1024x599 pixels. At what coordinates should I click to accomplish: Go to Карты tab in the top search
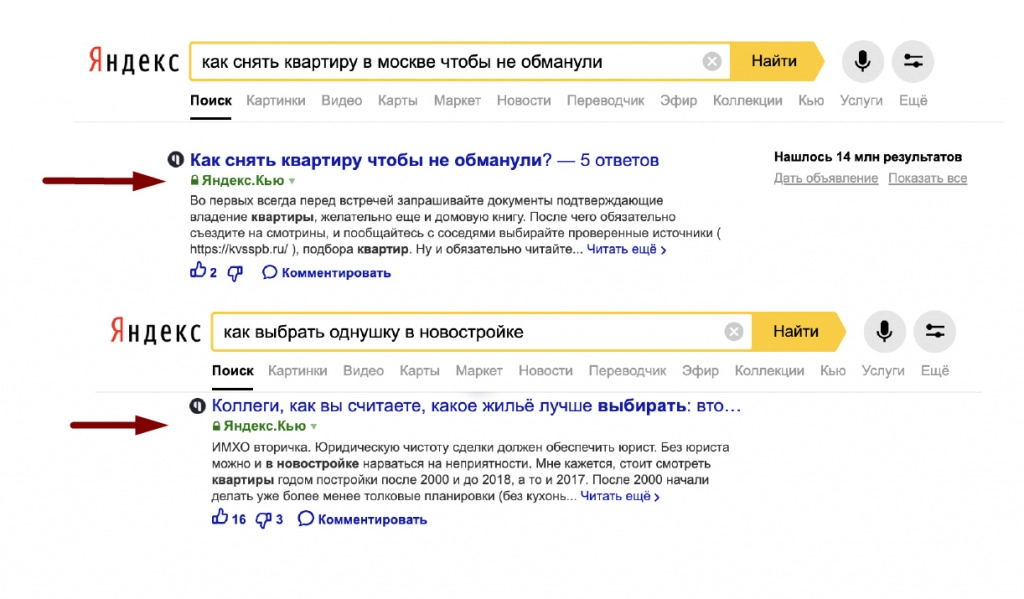398,101
